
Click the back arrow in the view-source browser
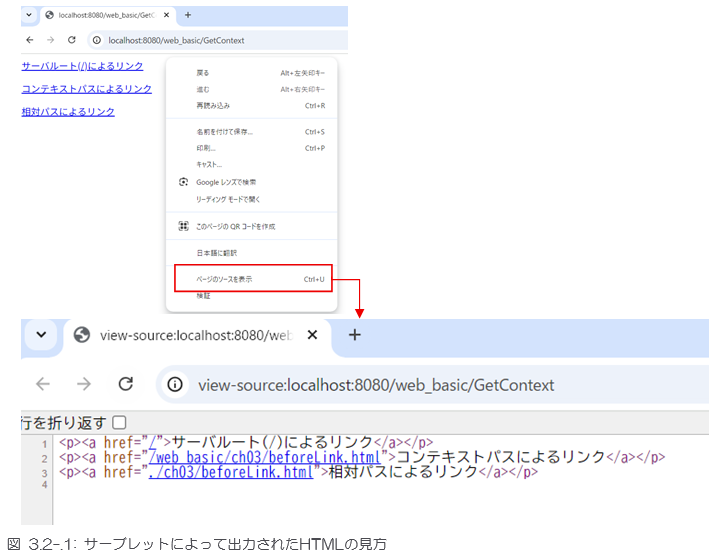pos(43,385)
